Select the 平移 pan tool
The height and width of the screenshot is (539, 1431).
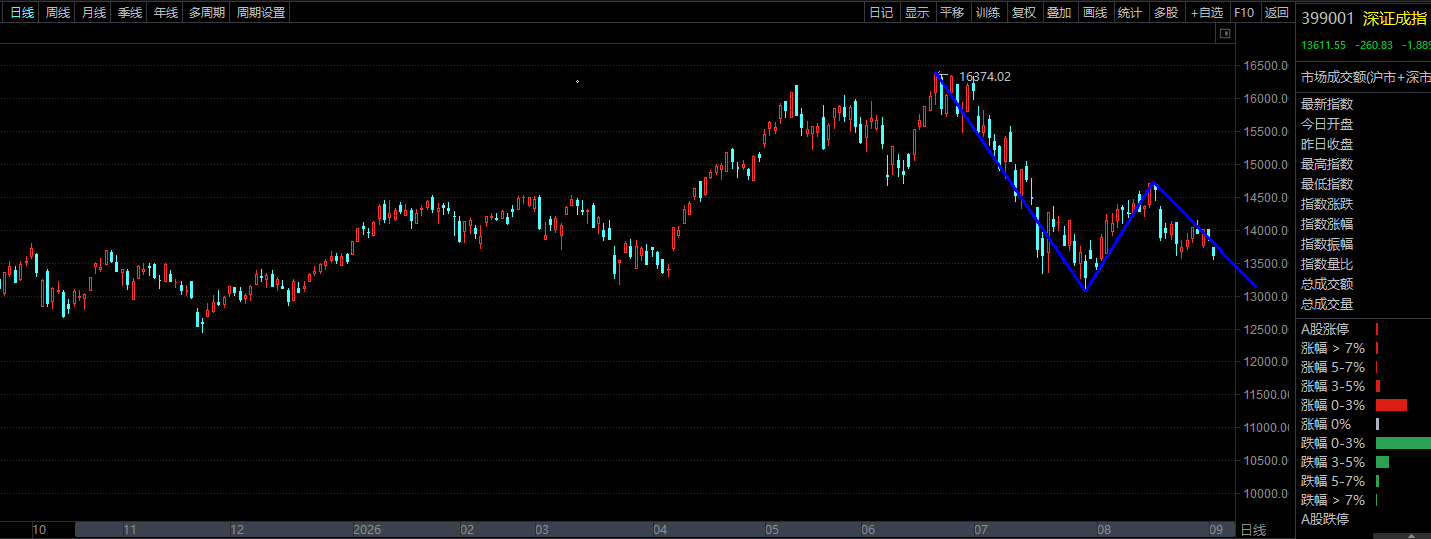point(952,13)
